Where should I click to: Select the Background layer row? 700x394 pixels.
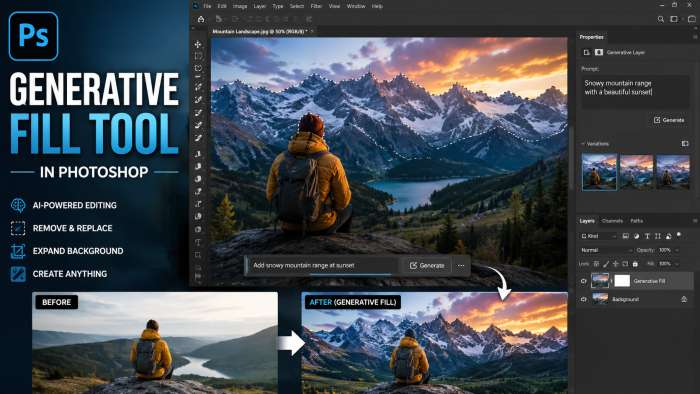[x=635, y=299]
